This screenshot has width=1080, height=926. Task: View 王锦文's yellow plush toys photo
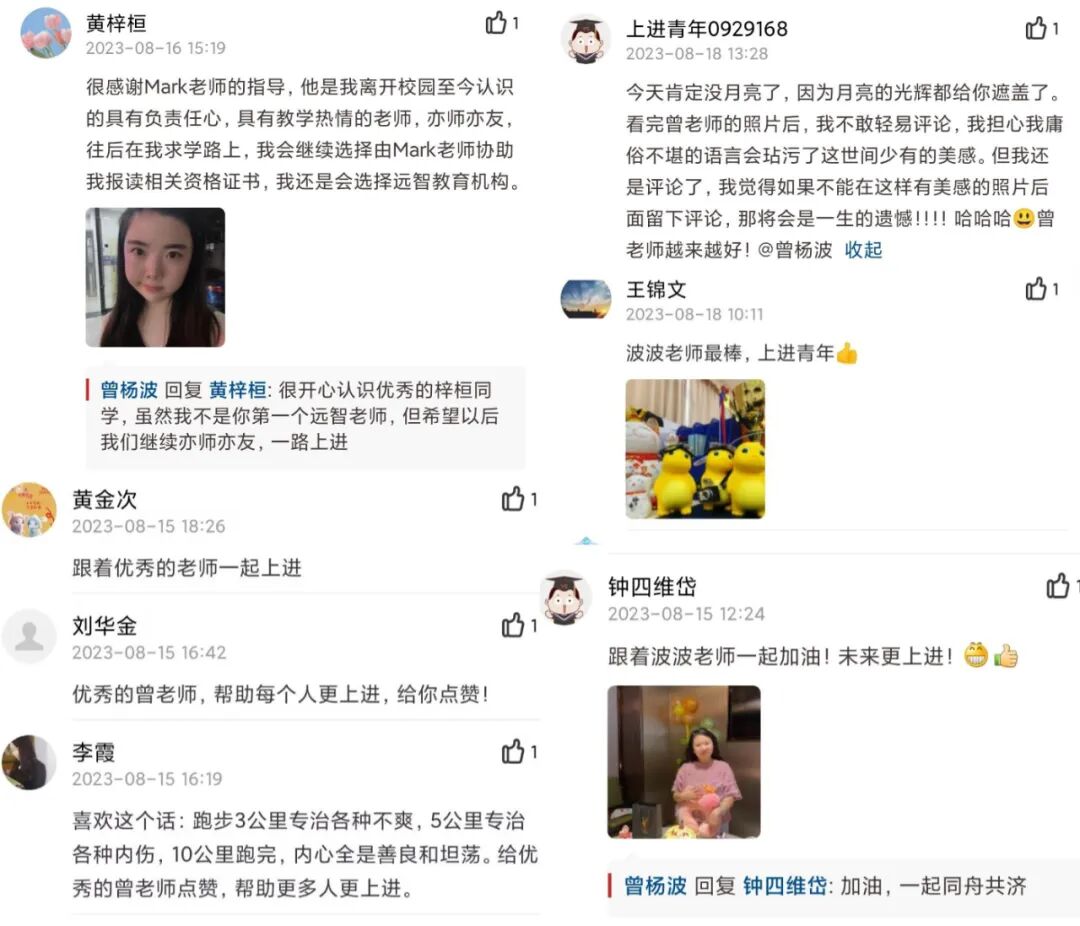(x=695, y=449)
